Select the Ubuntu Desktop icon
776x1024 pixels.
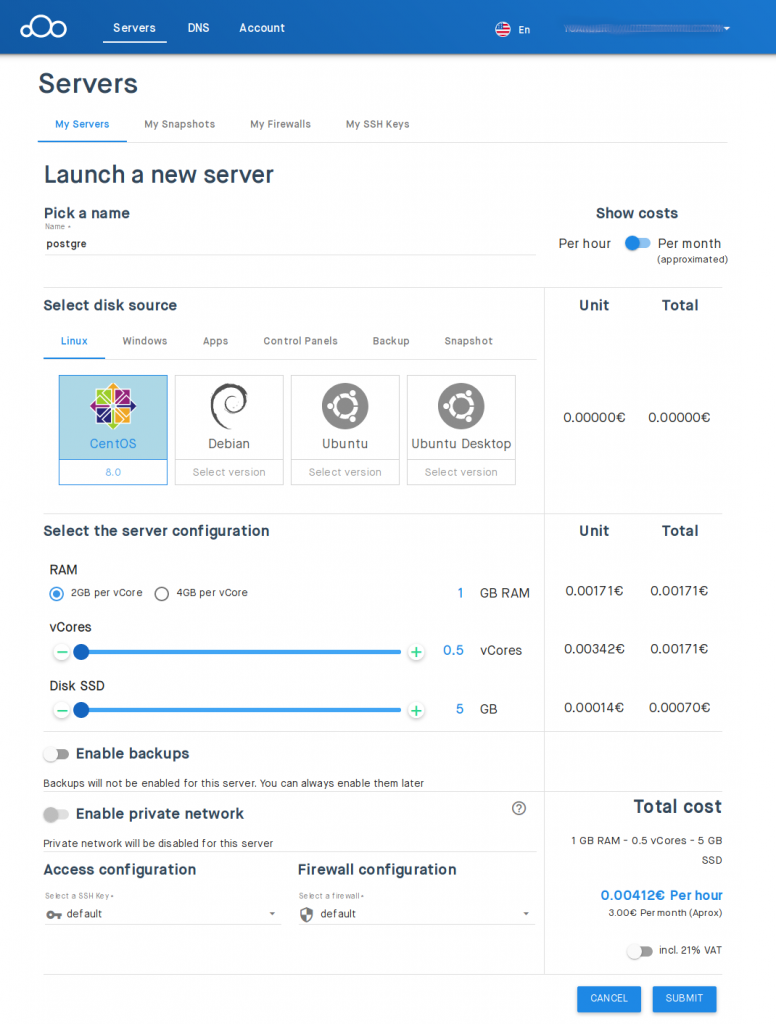461,406
